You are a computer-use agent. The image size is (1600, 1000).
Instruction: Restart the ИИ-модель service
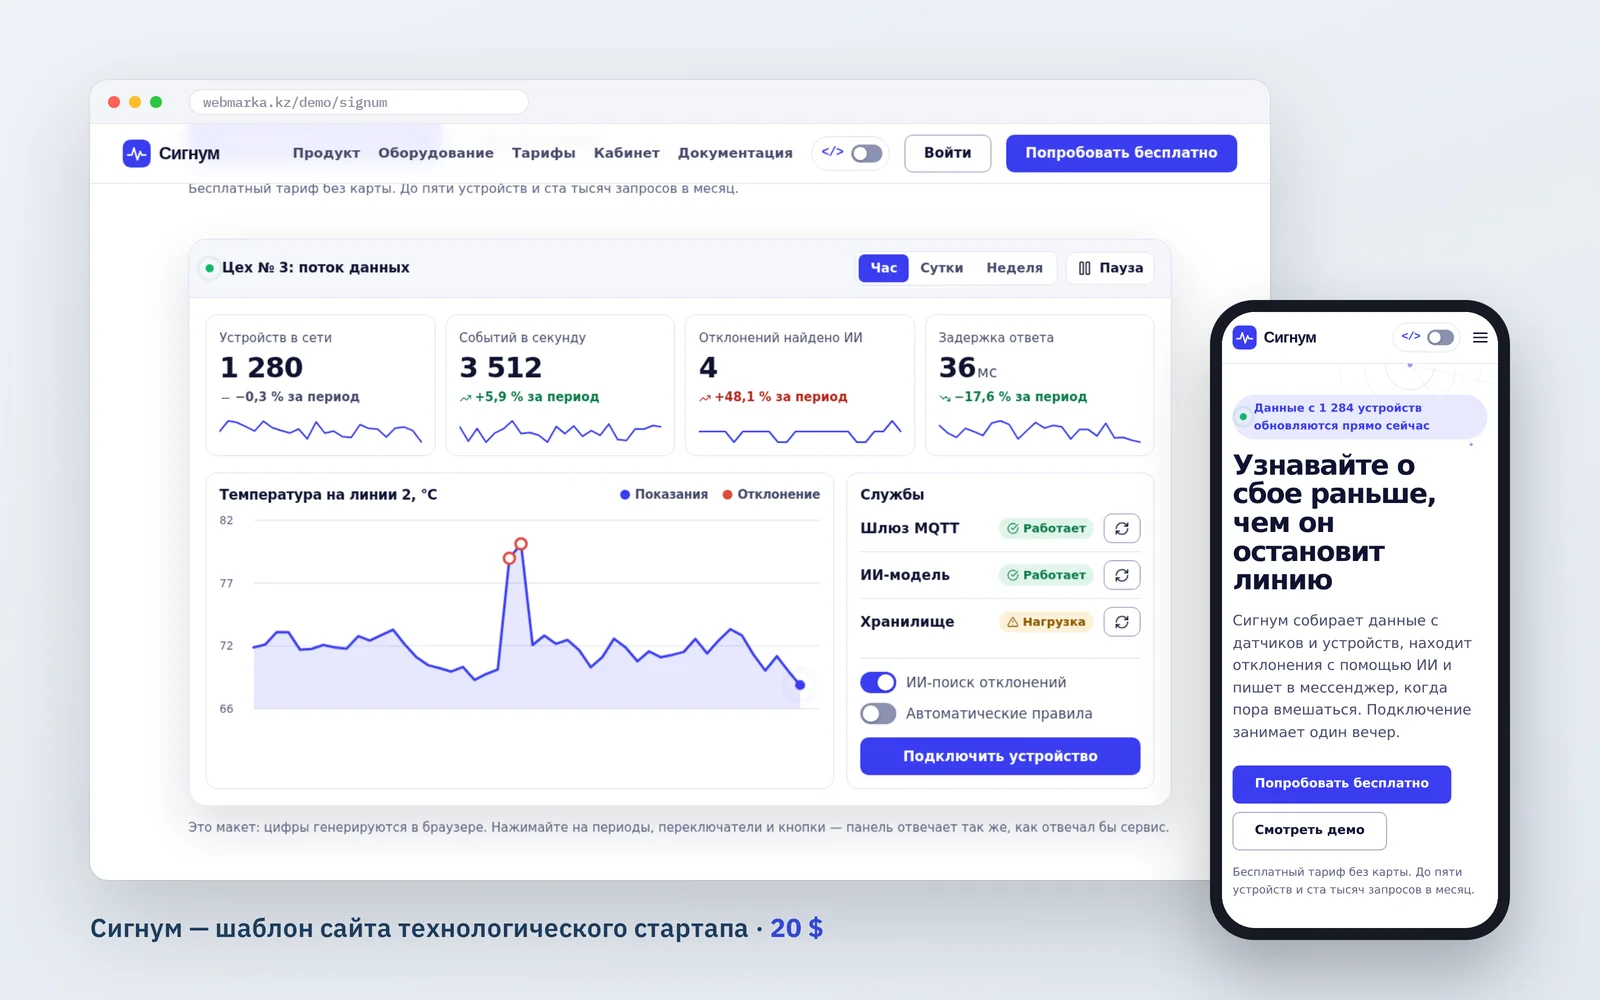[1122, 575]
